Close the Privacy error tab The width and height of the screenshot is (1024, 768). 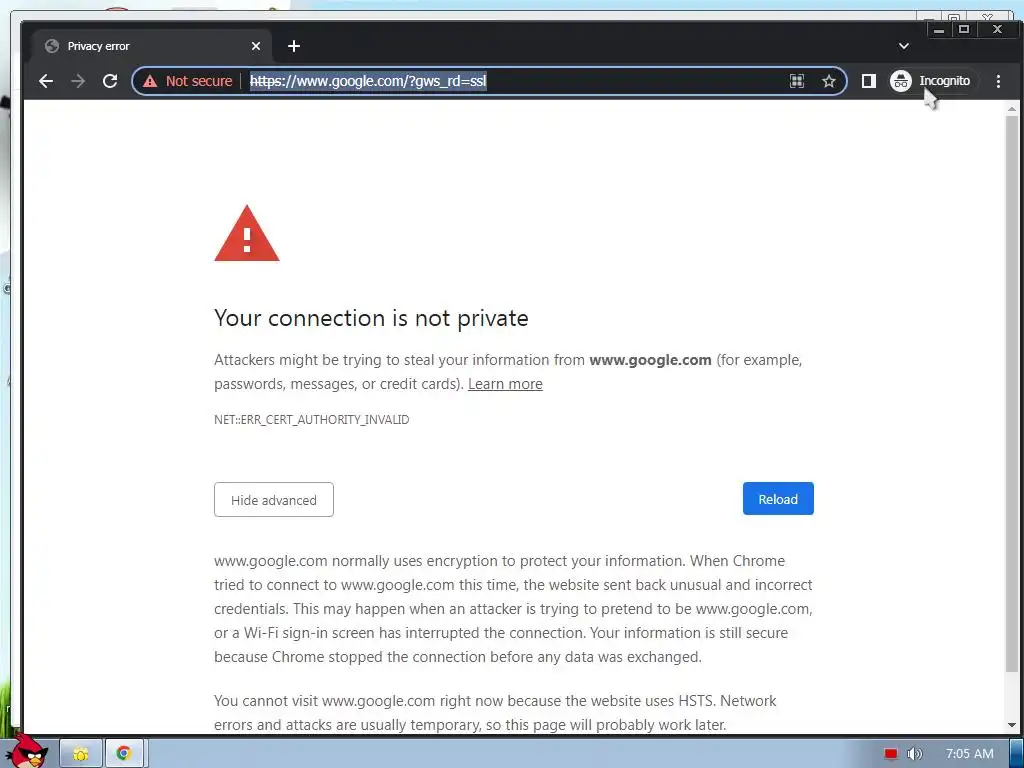[x=256, y=46]
